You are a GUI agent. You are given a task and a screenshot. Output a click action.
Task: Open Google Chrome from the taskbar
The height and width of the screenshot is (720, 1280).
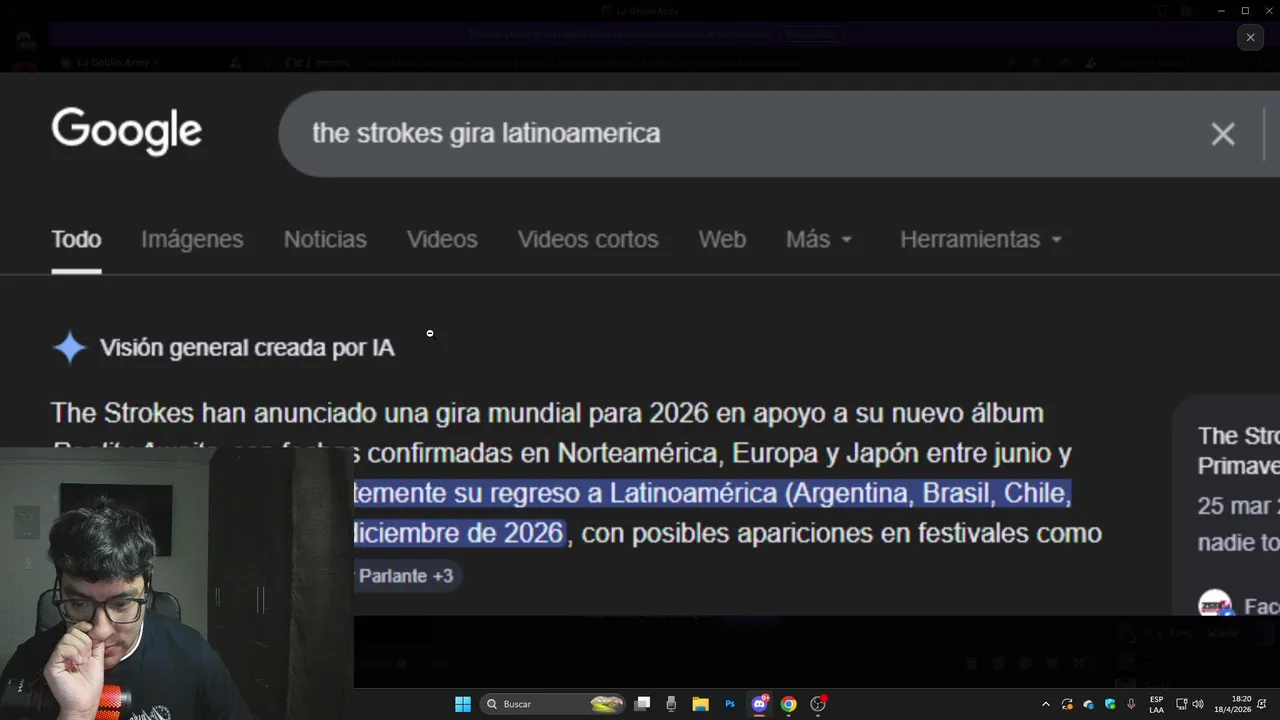pyautogui.click(x=788, y=704)
